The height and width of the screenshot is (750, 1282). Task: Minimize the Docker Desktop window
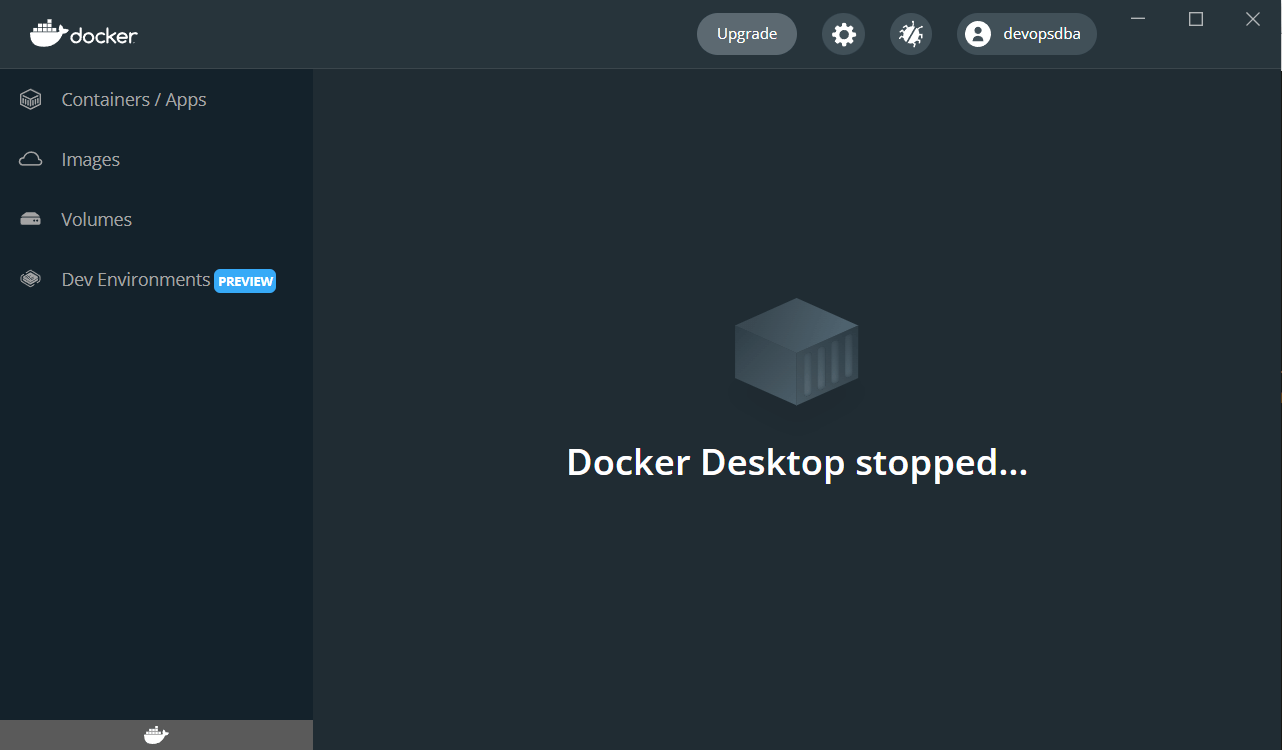coord(1139,19)
